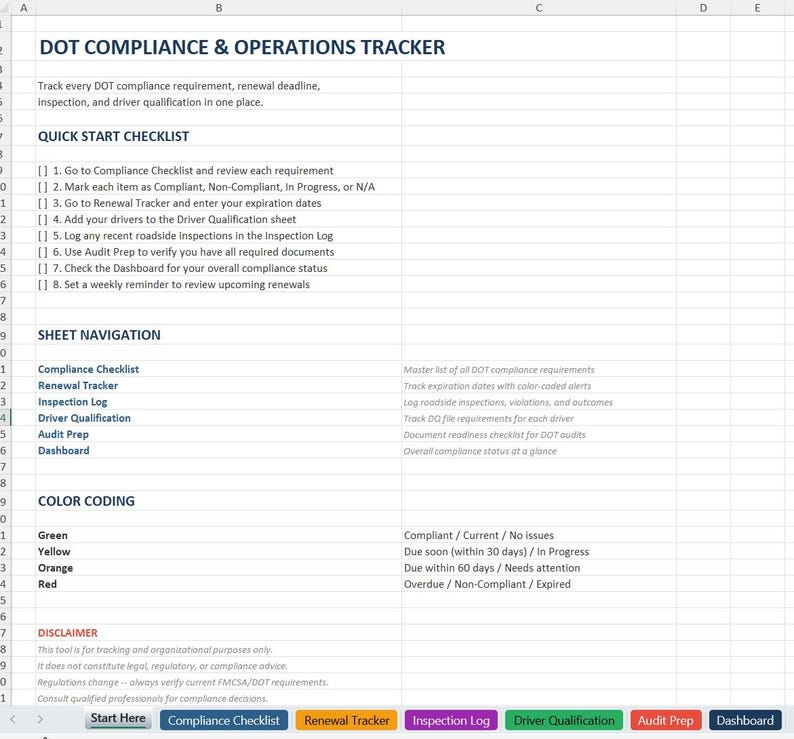The width and height of the screenshot is (794, 739).
Task: Follow the Dashboard navigation link
Action: tap(63, 450)
